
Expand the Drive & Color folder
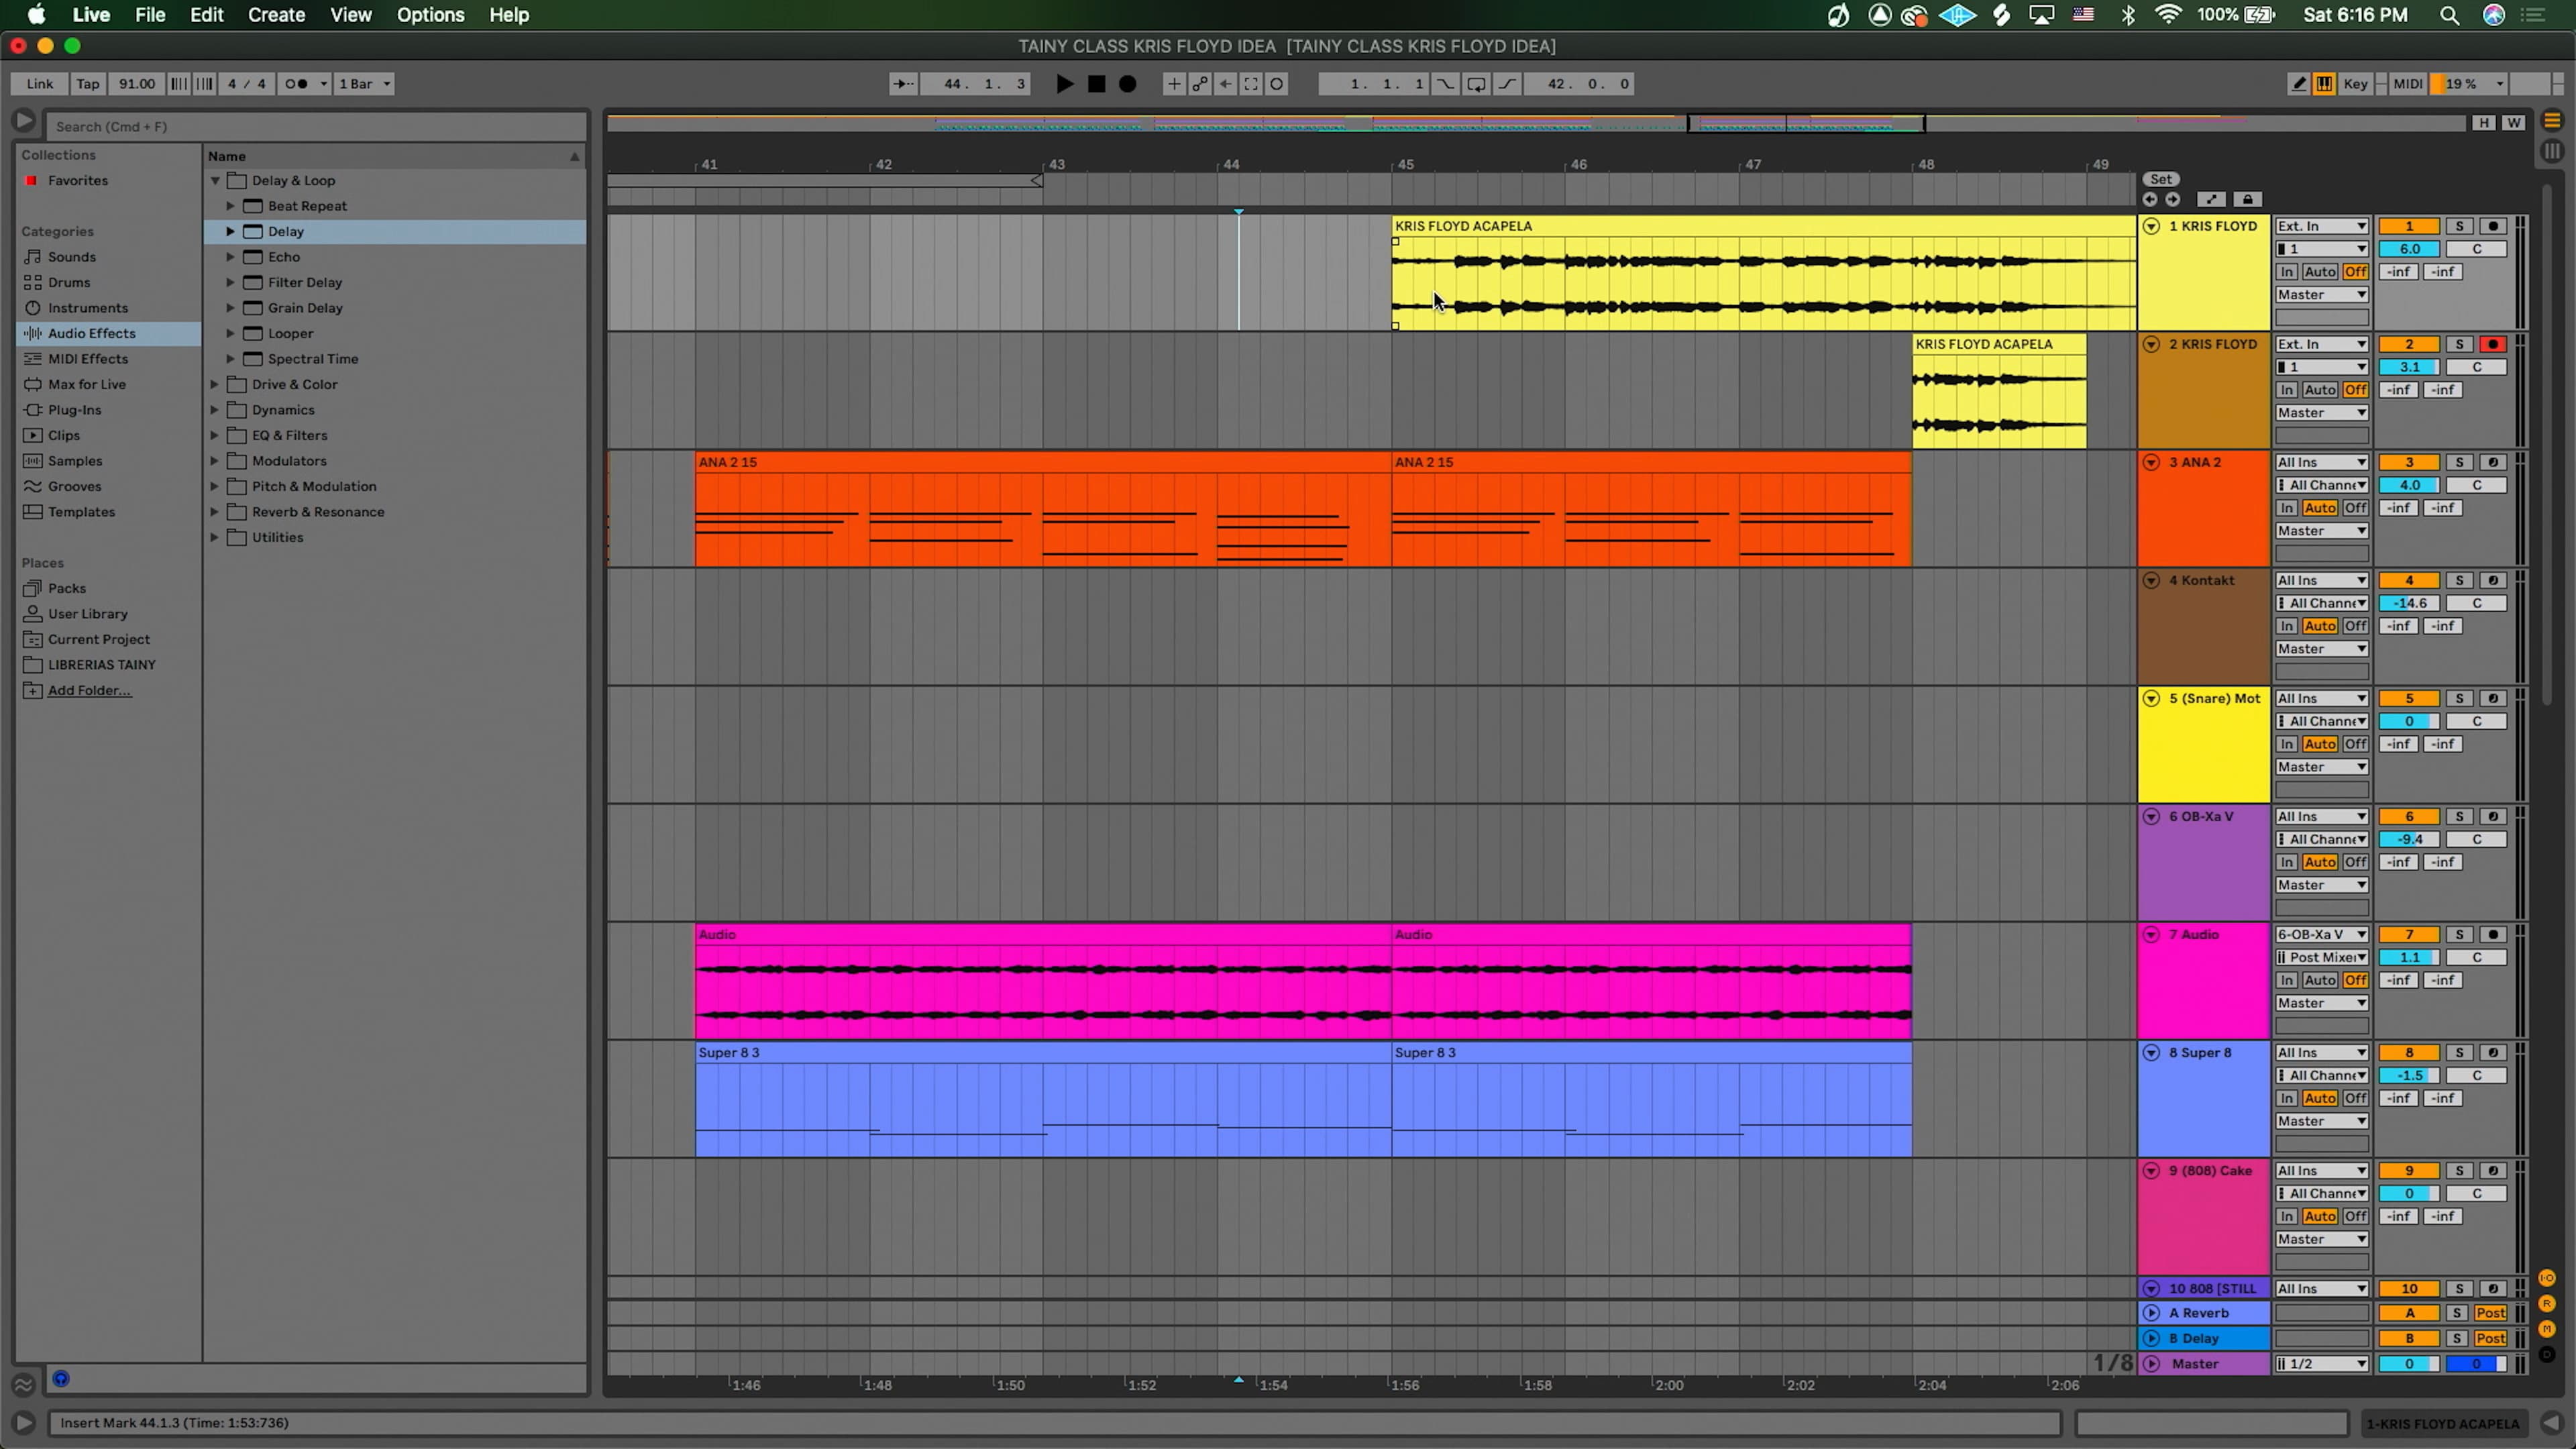(x=214, y=384)
